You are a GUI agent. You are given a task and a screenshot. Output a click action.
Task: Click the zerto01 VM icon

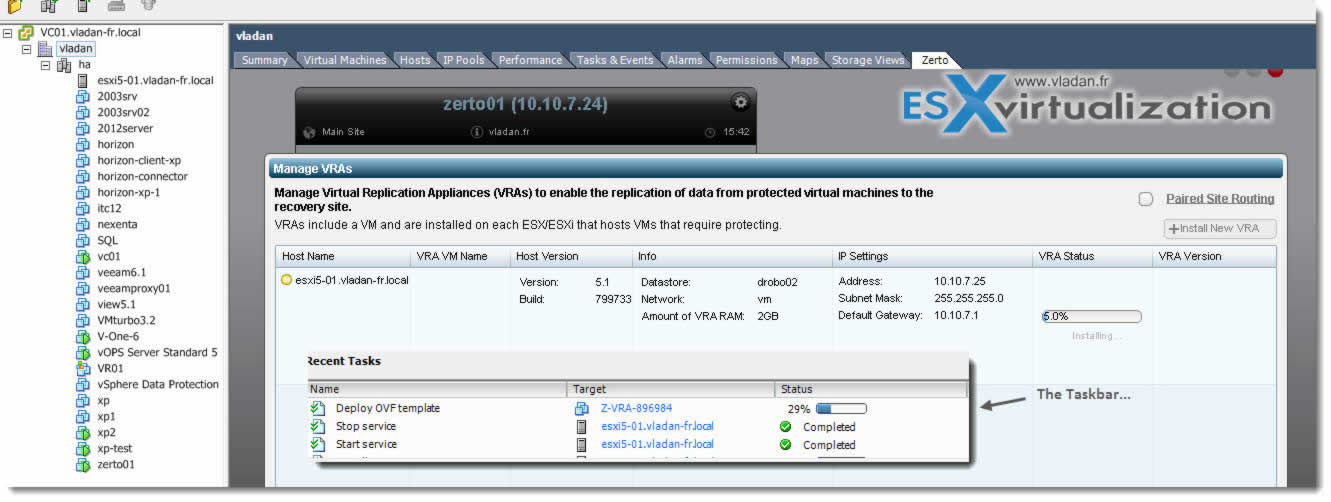click(83, 465)
